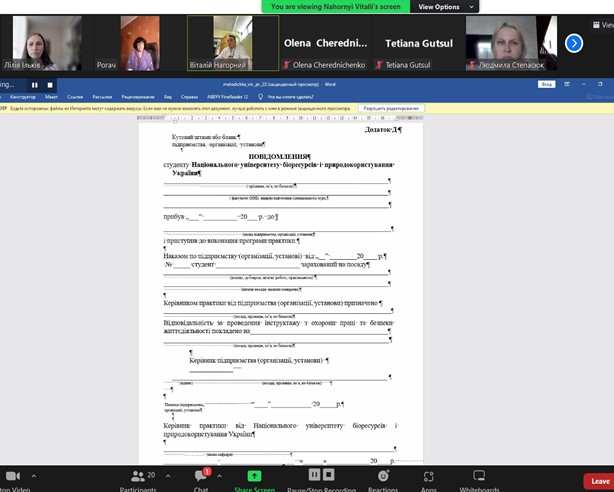The width and height of the screenshot is (614, 492).
Task: Open ribbon display options icon in Word title bar
Action: pyautogui.click(x=567, y=84)
